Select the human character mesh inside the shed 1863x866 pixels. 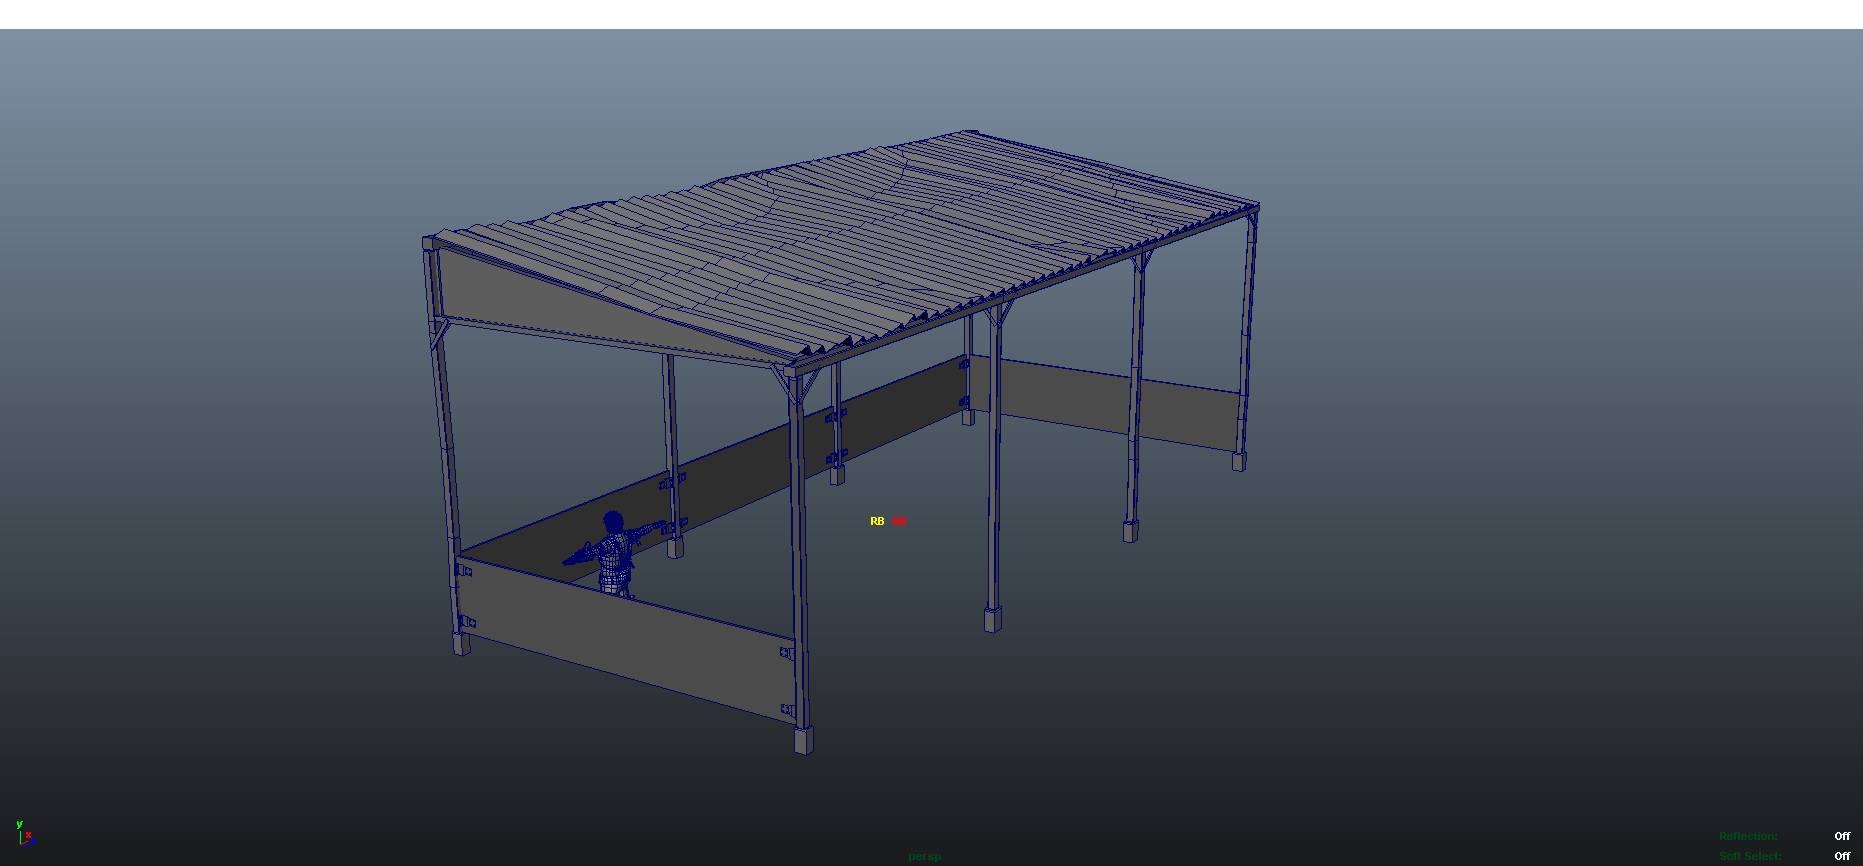click(x=614, y=553)
